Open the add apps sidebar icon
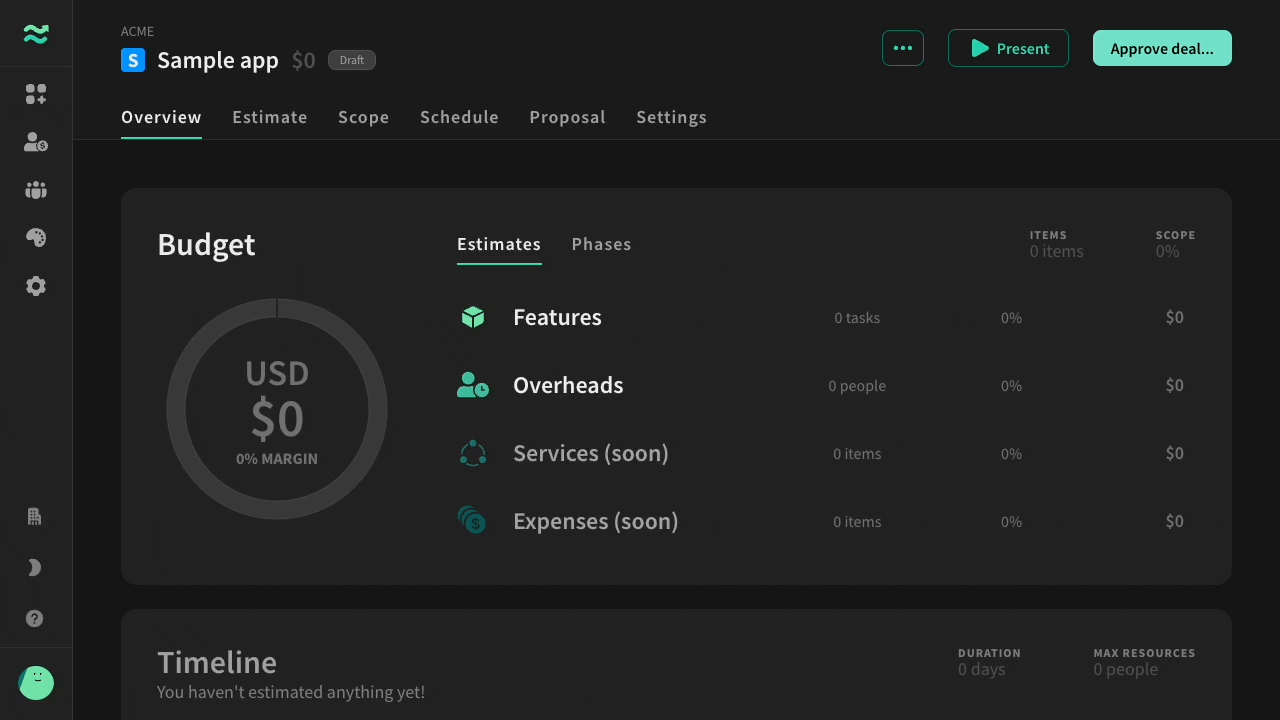This screenshot has height=720, width=1280. pos(36,94)
